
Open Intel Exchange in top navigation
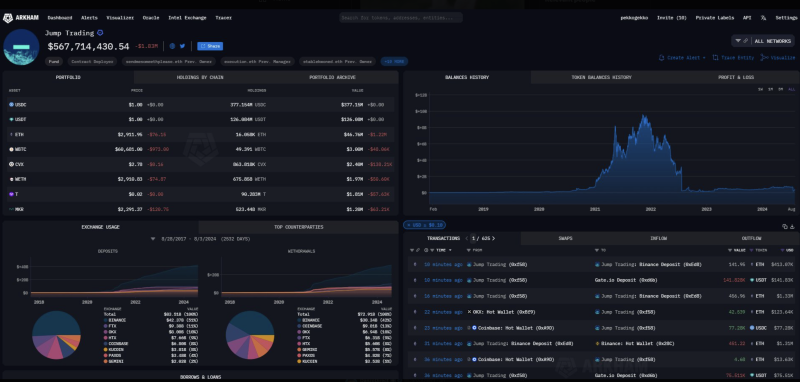click(x=187, y=18)
